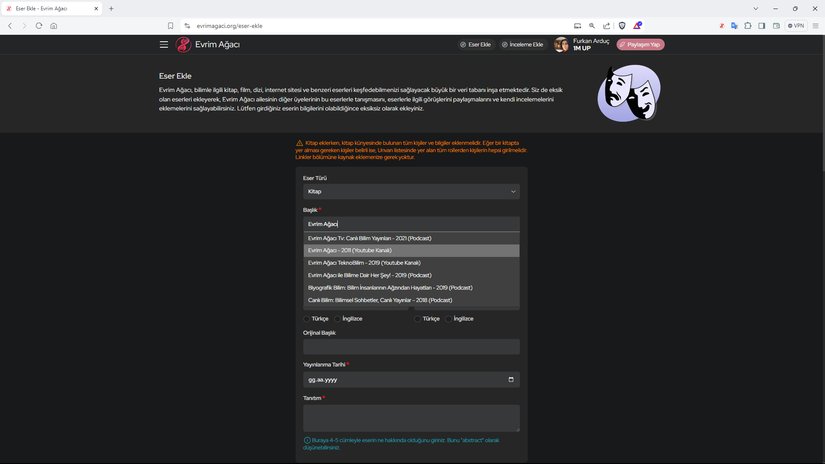
Task: Bookmark this page using the bookmark icon
Action: [171, 25]
